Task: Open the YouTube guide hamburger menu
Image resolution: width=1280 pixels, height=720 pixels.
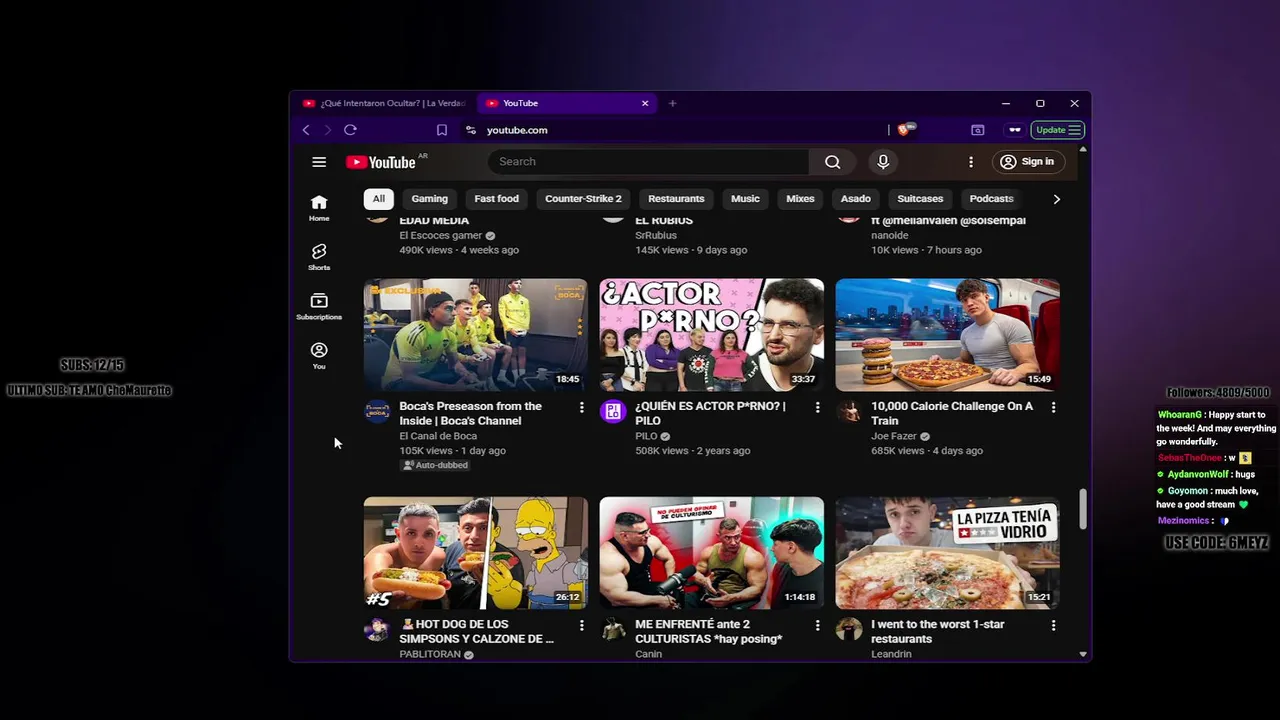Action: tap(319, 162)
